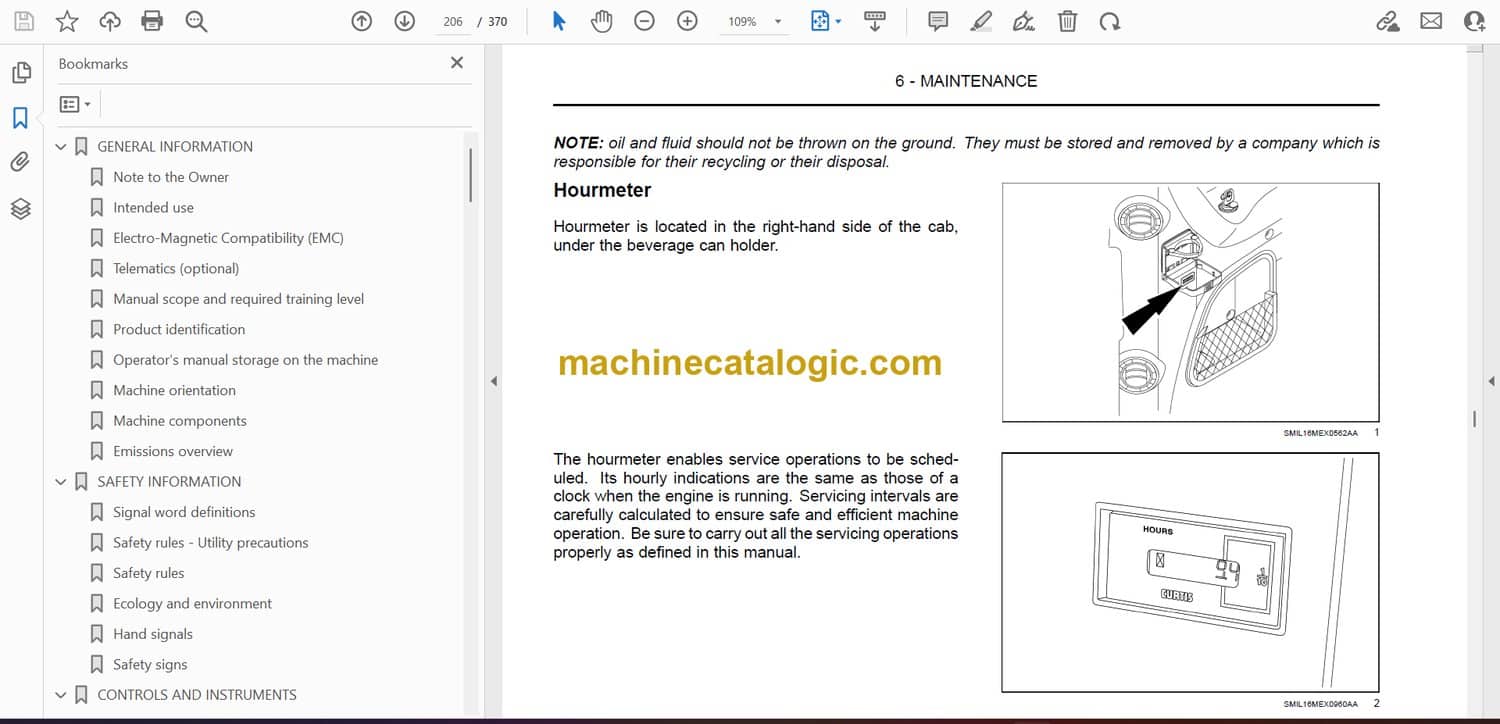Jump to Hand signals bookmark
1500x724 pixels.
coord(152,634)
